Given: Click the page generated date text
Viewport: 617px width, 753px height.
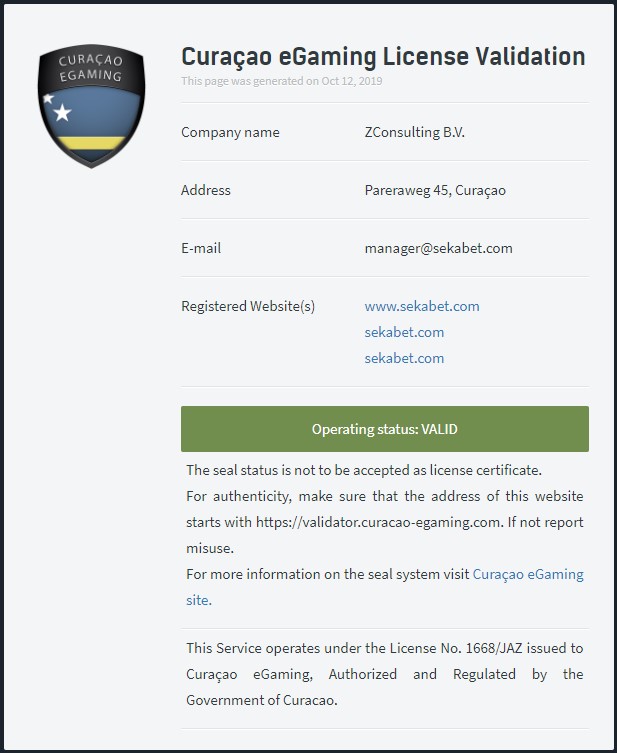Looking at the screenshot, I should click(x=281, y=81).
